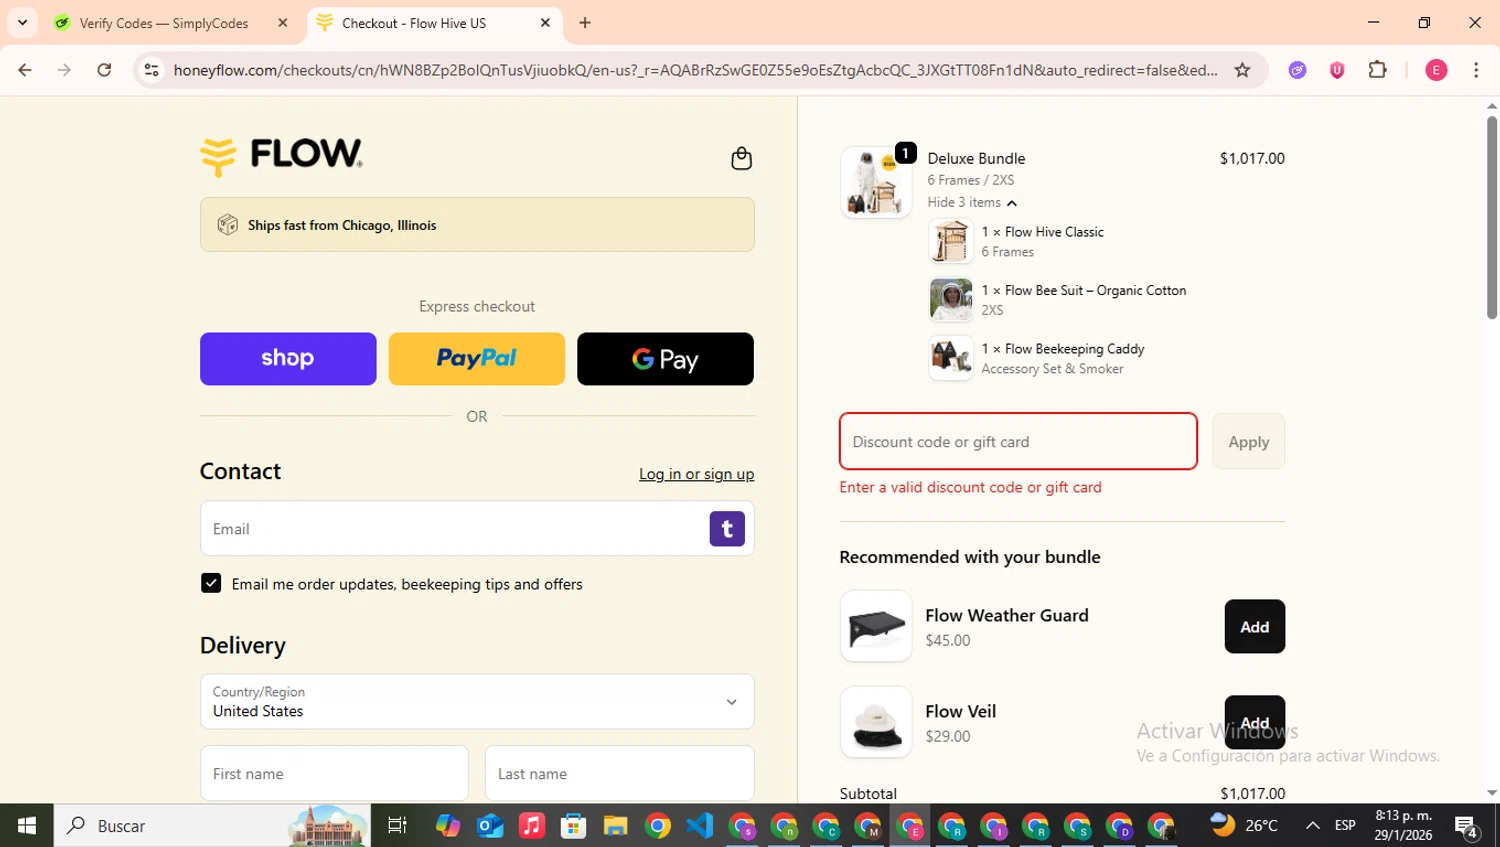Open Task View from taskbar
This screenshot has width=1500, height=847.
pos(397,825)
